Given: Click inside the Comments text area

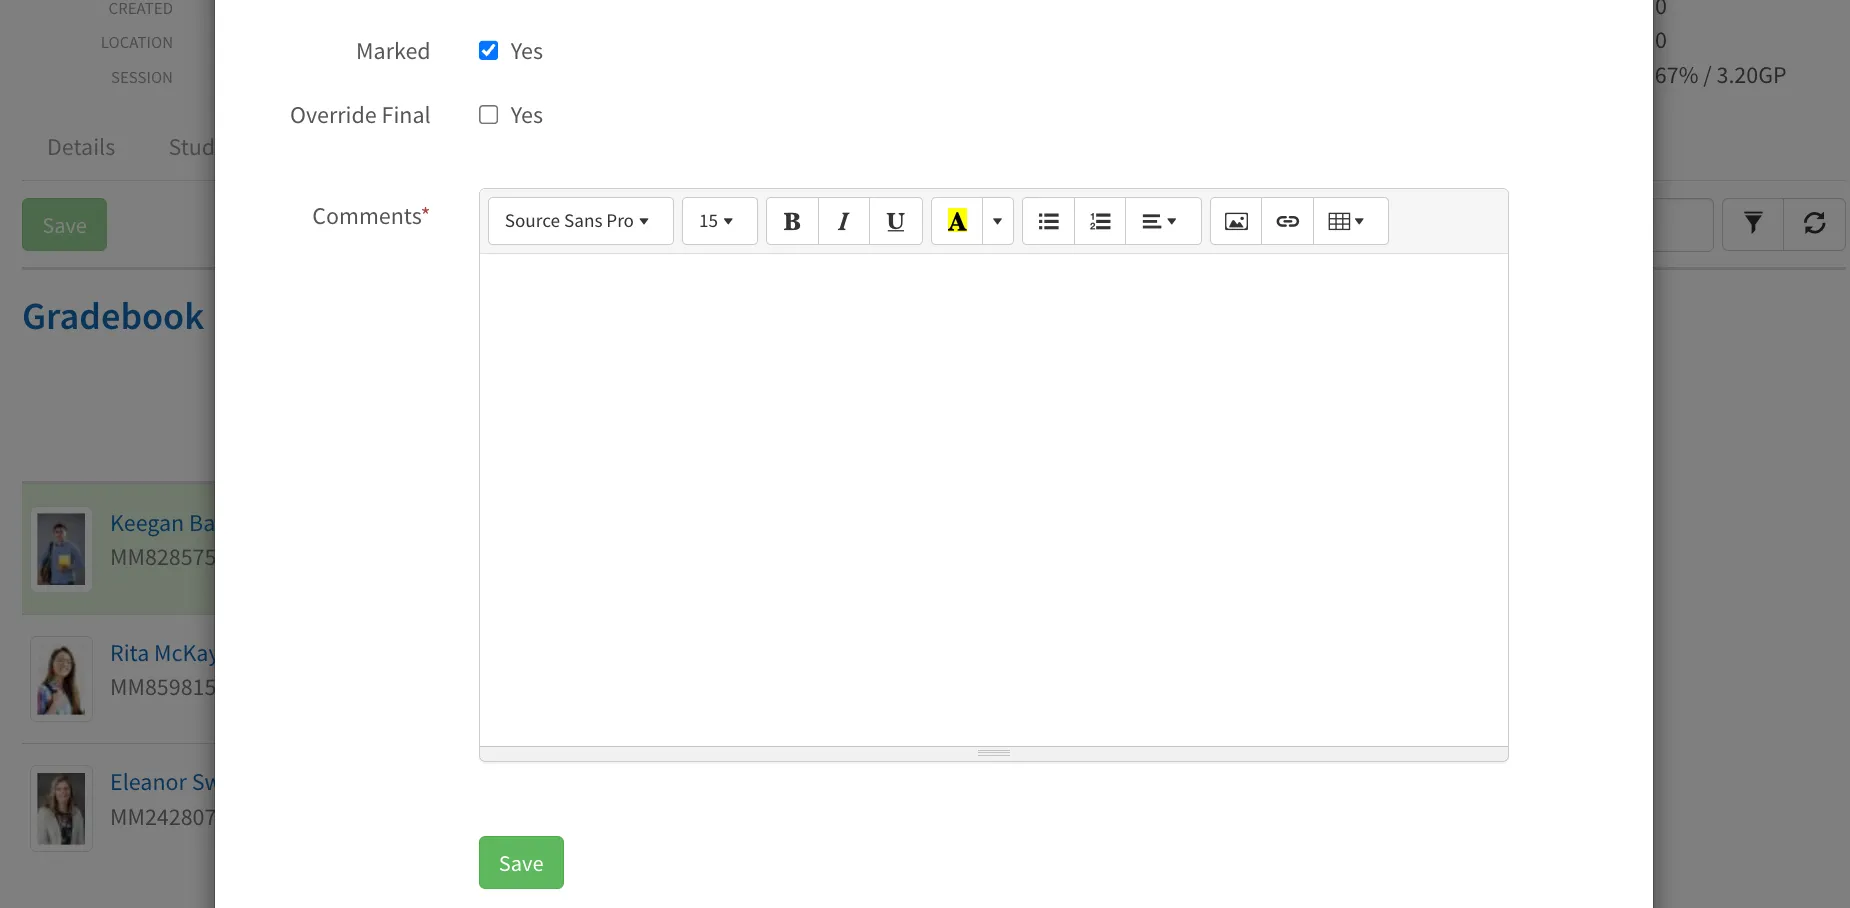Looking at the screenshot, I should (994, 500).
